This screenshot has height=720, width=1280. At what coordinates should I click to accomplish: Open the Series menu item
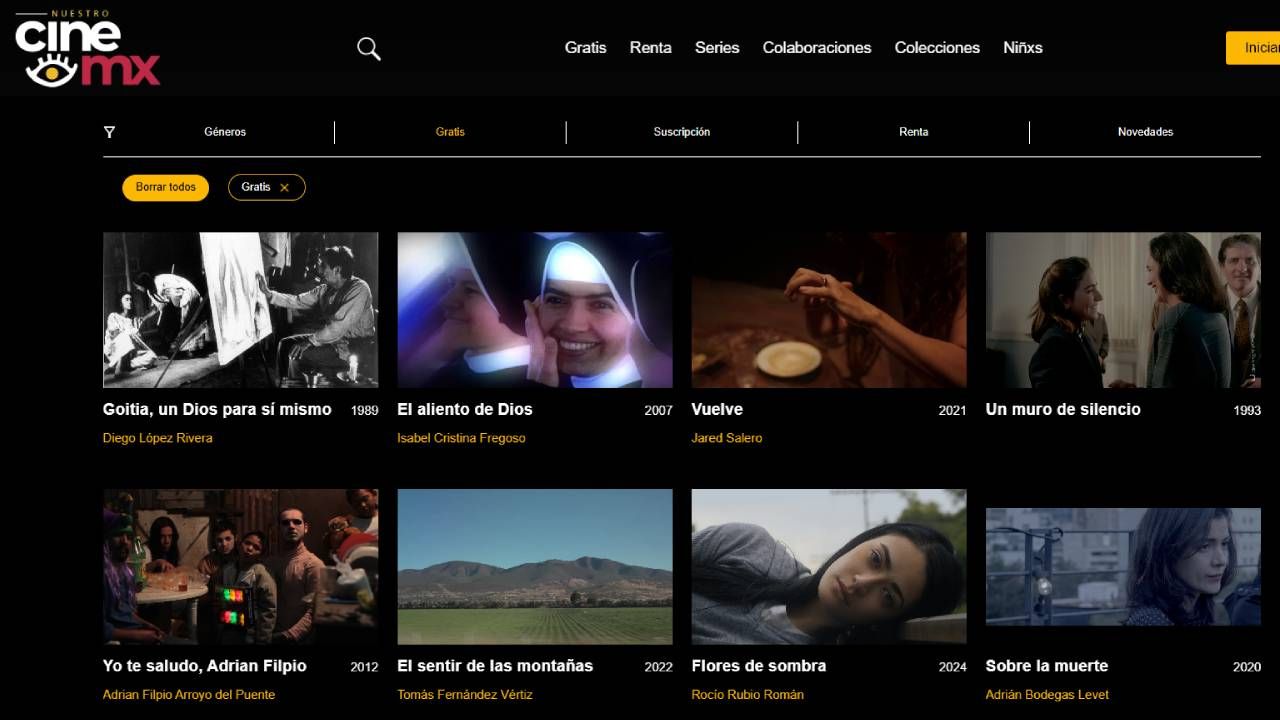717,48
